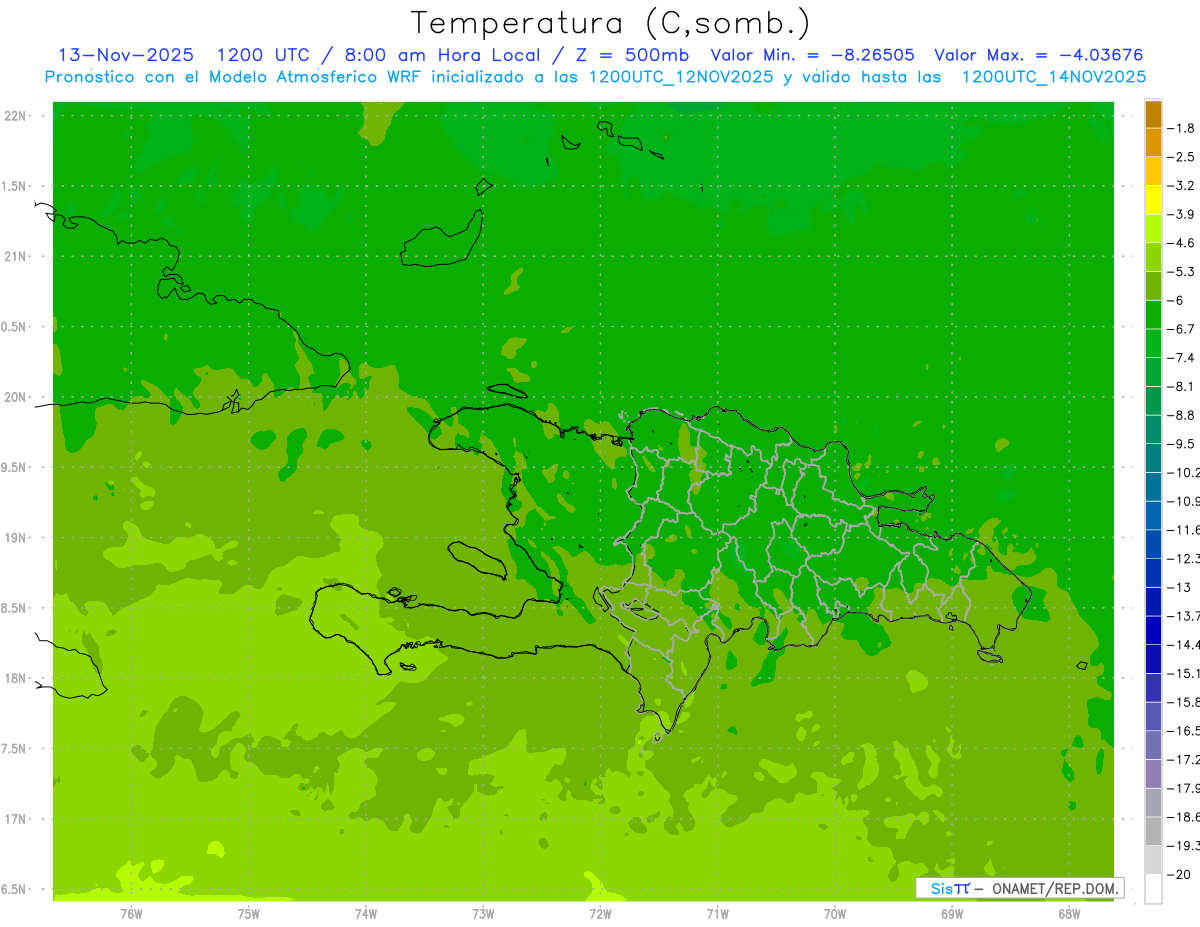Click the '70W' longitude axis label
Viewport: 1200px width, 927px height.
pyautogui.click(x=835, y=914)
